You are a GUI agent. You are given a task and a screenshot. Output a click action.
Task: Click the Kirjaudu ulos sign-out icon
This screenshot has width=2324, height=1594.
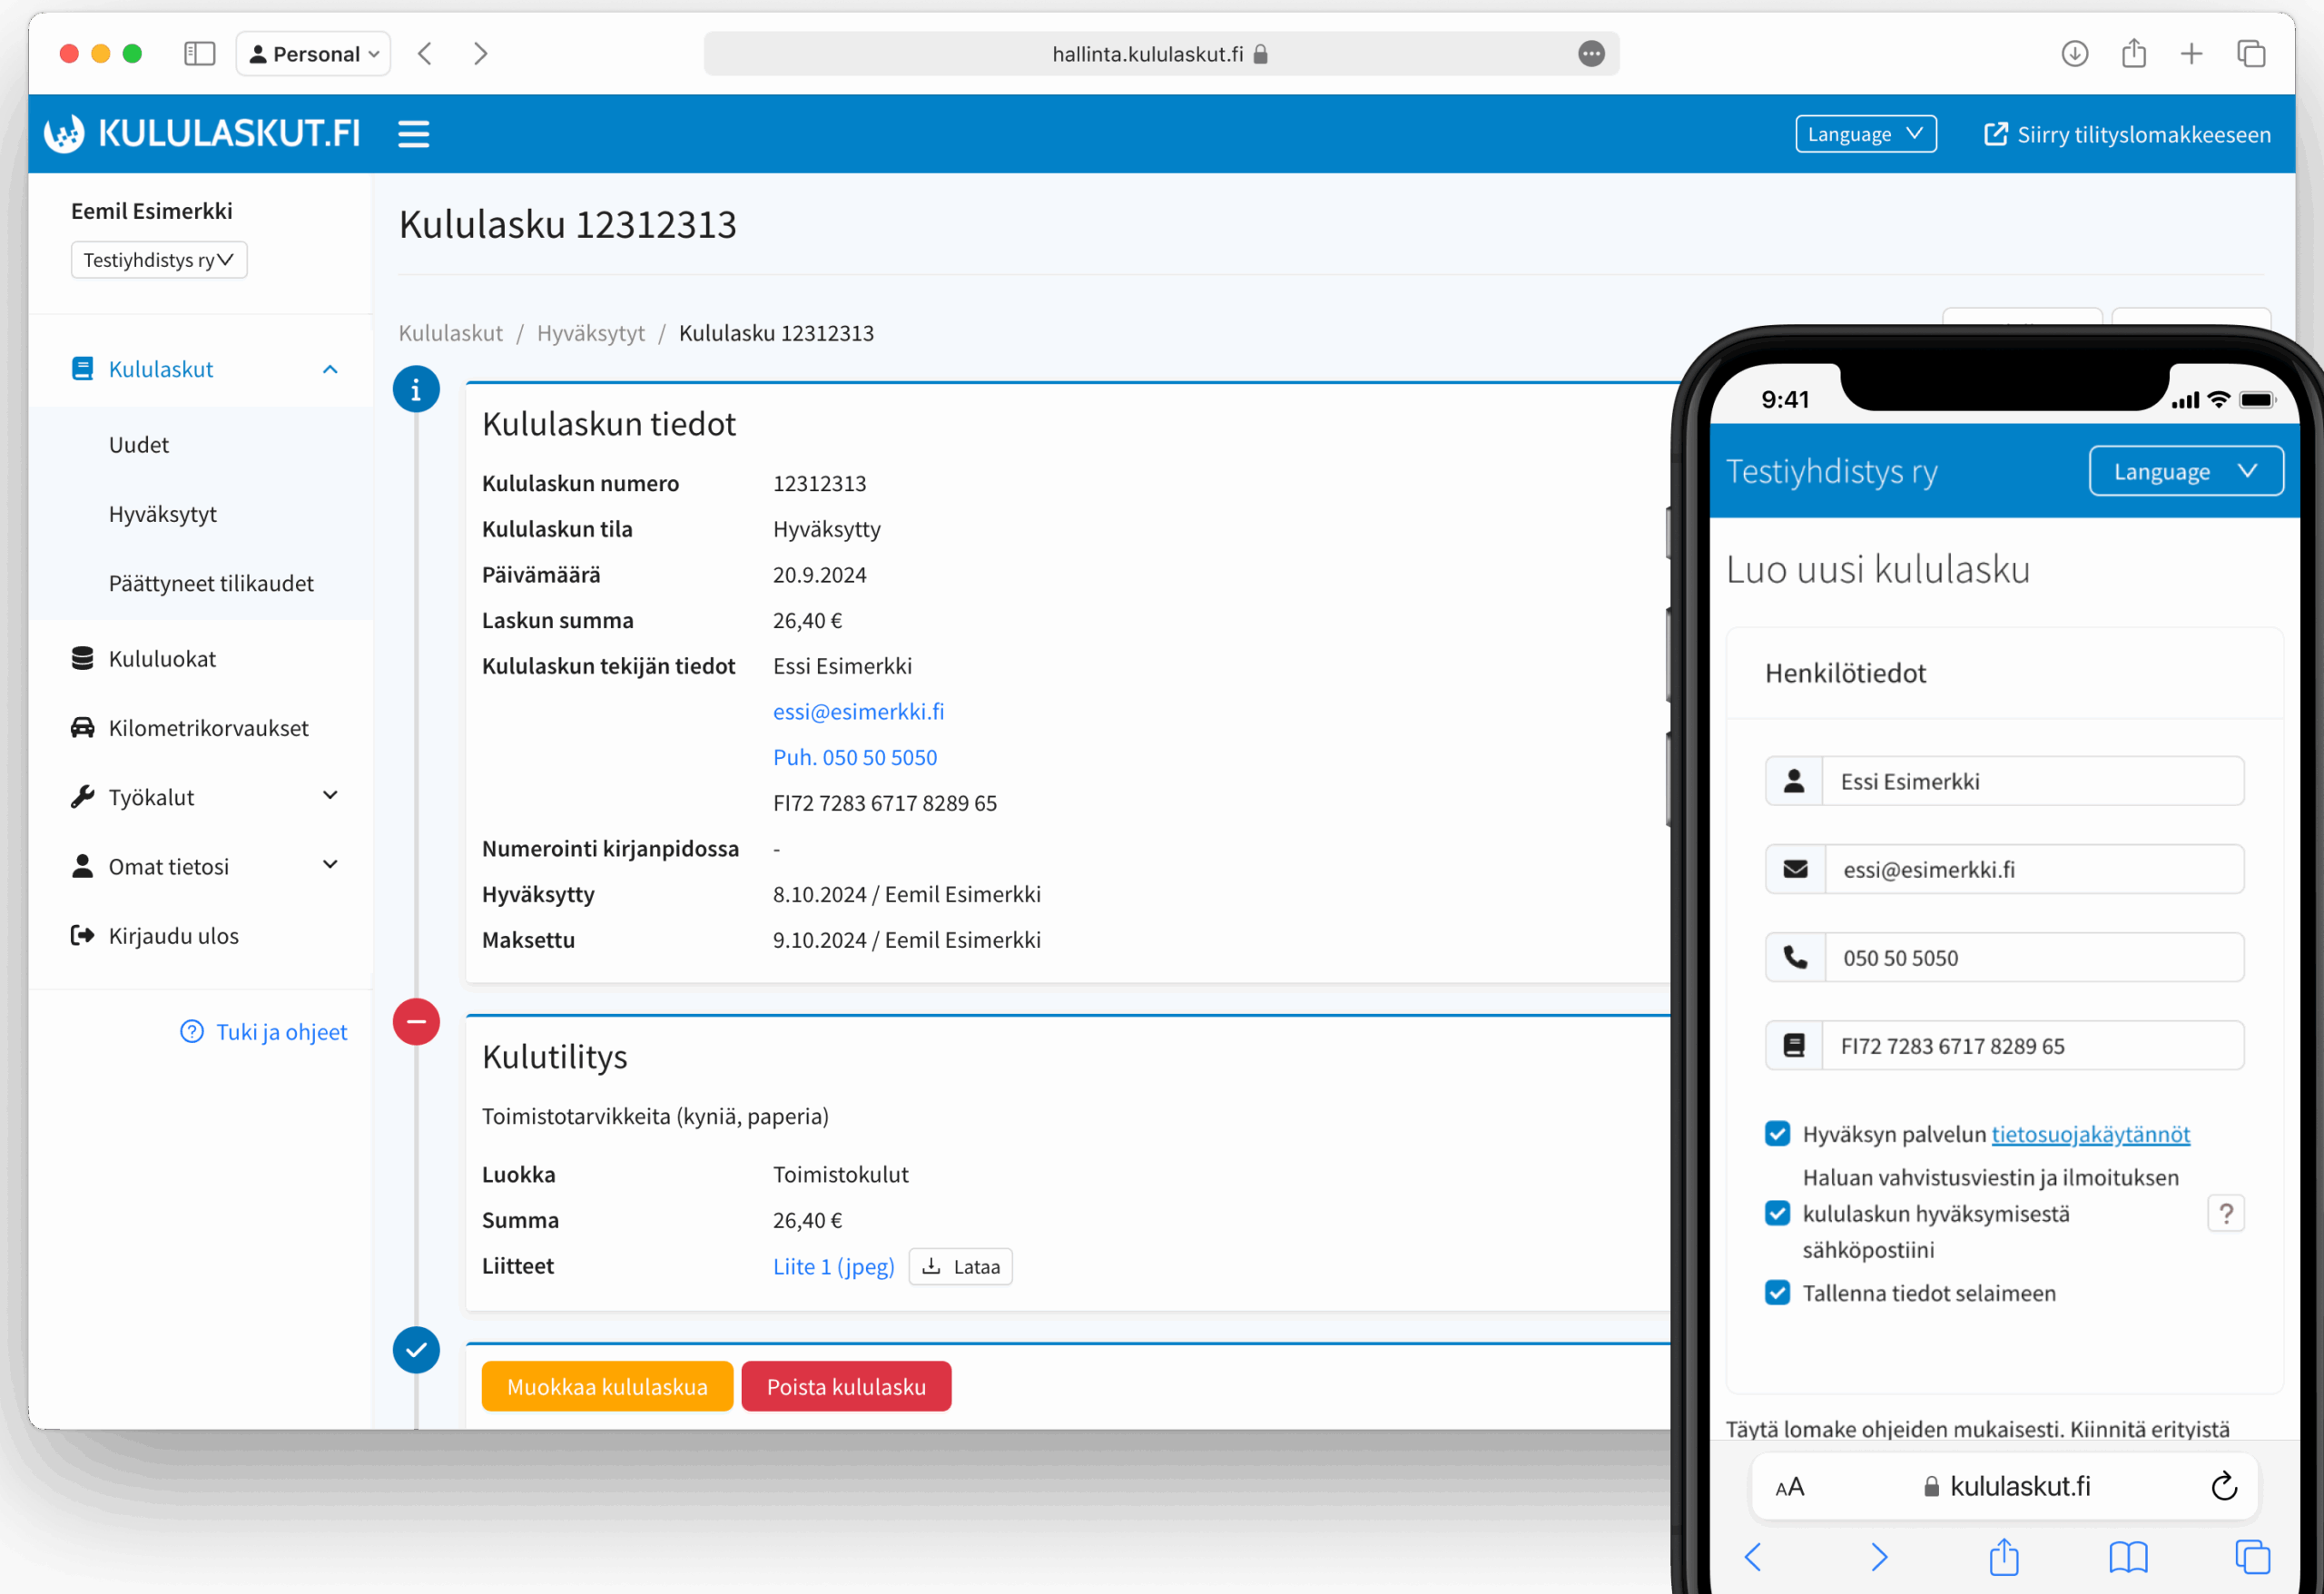pyautogui.click(x=83, y=936)
